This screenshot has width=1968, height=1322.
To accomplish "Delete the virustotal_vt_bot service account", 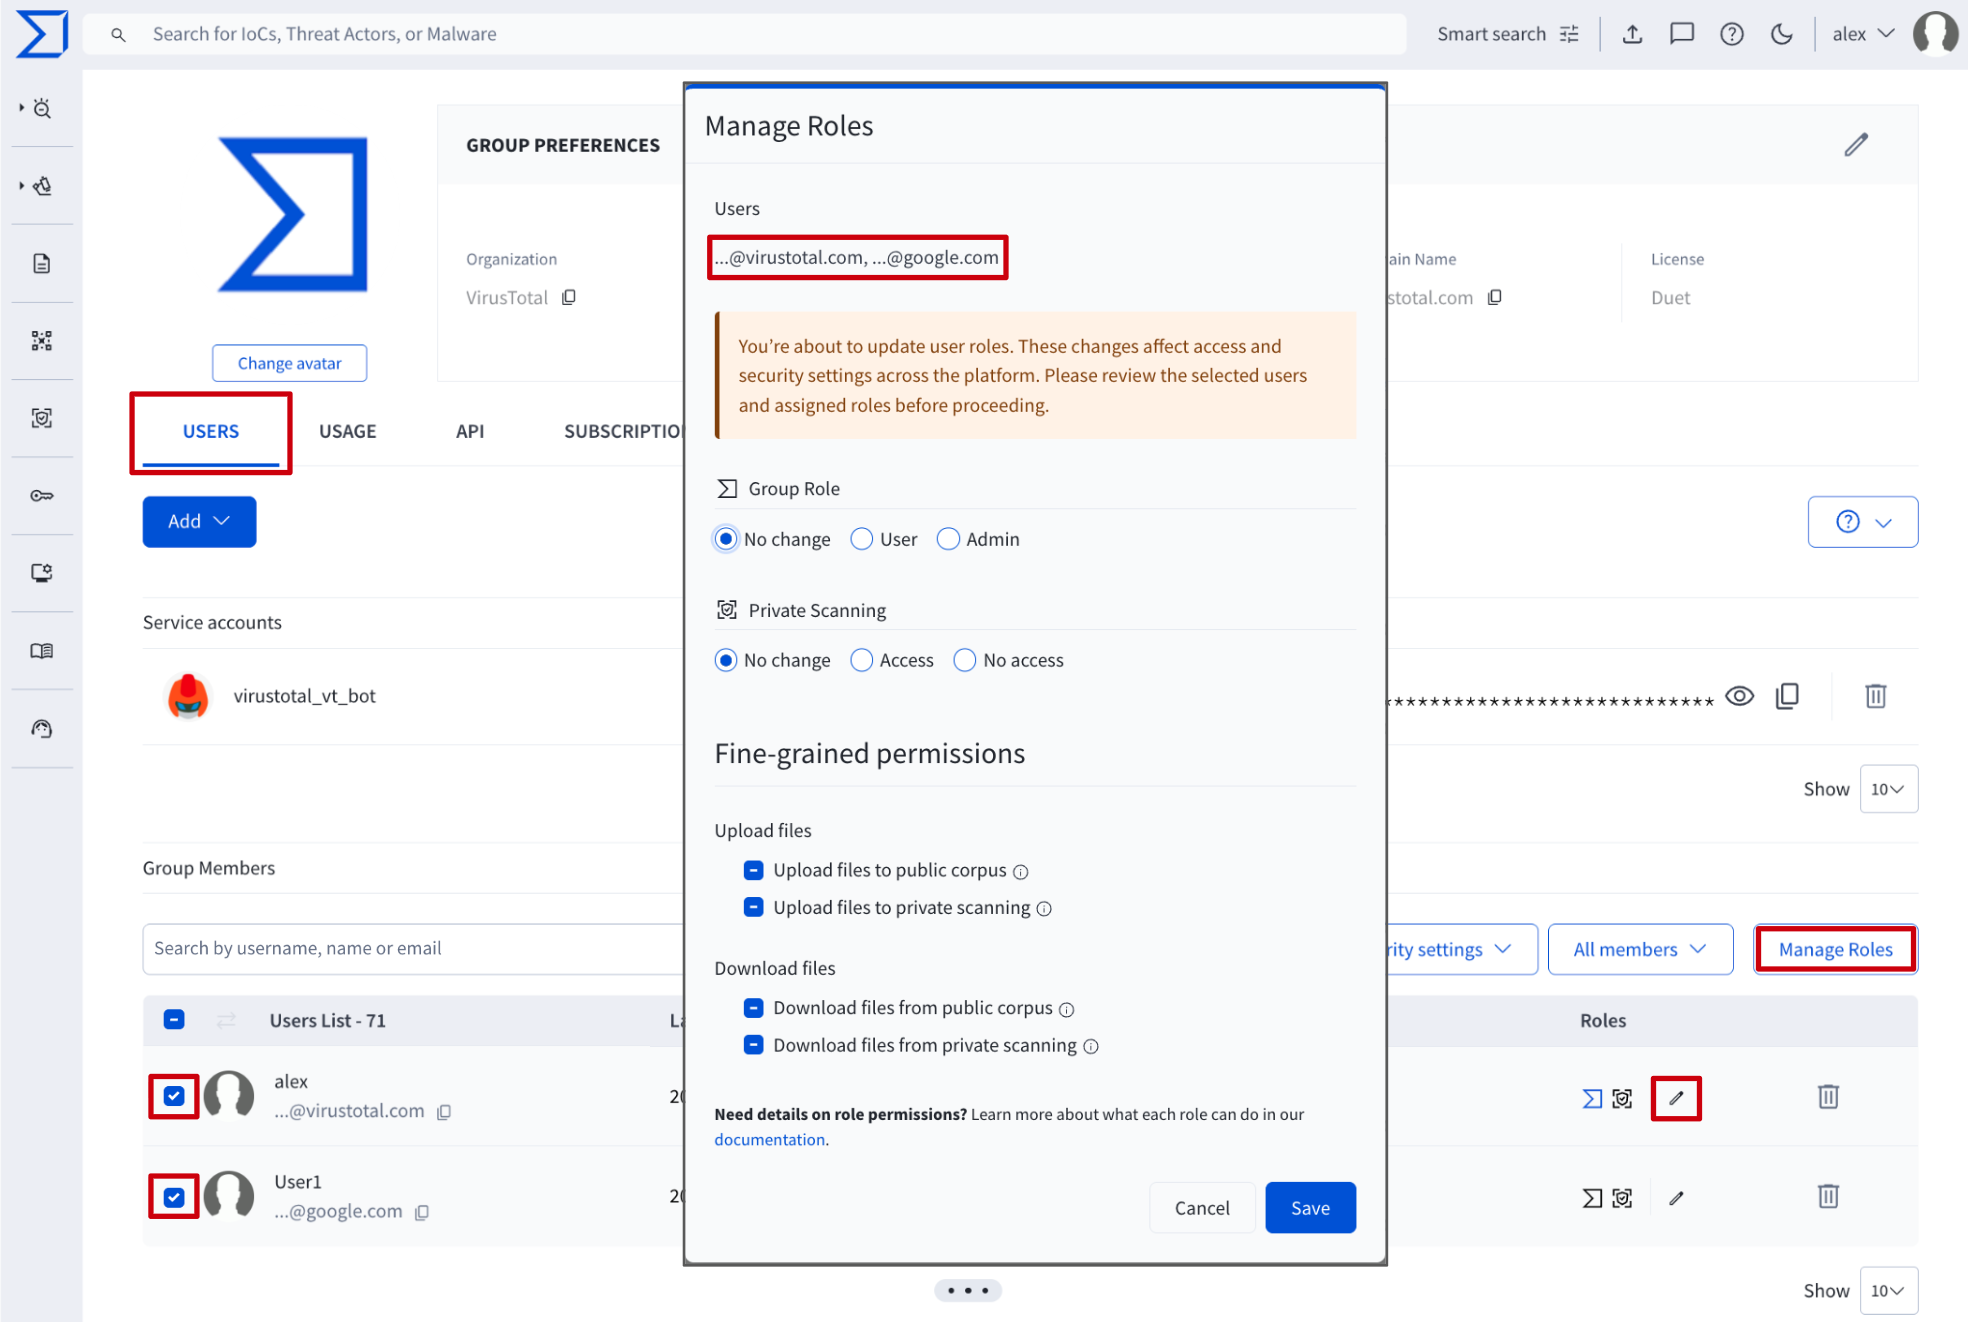I will tap(1875, 696).
